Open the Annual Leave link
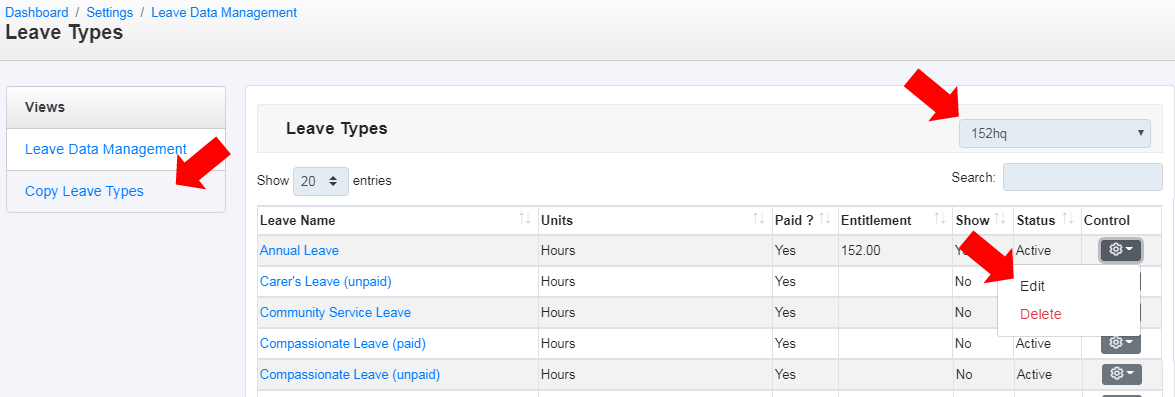 [299, 251]
